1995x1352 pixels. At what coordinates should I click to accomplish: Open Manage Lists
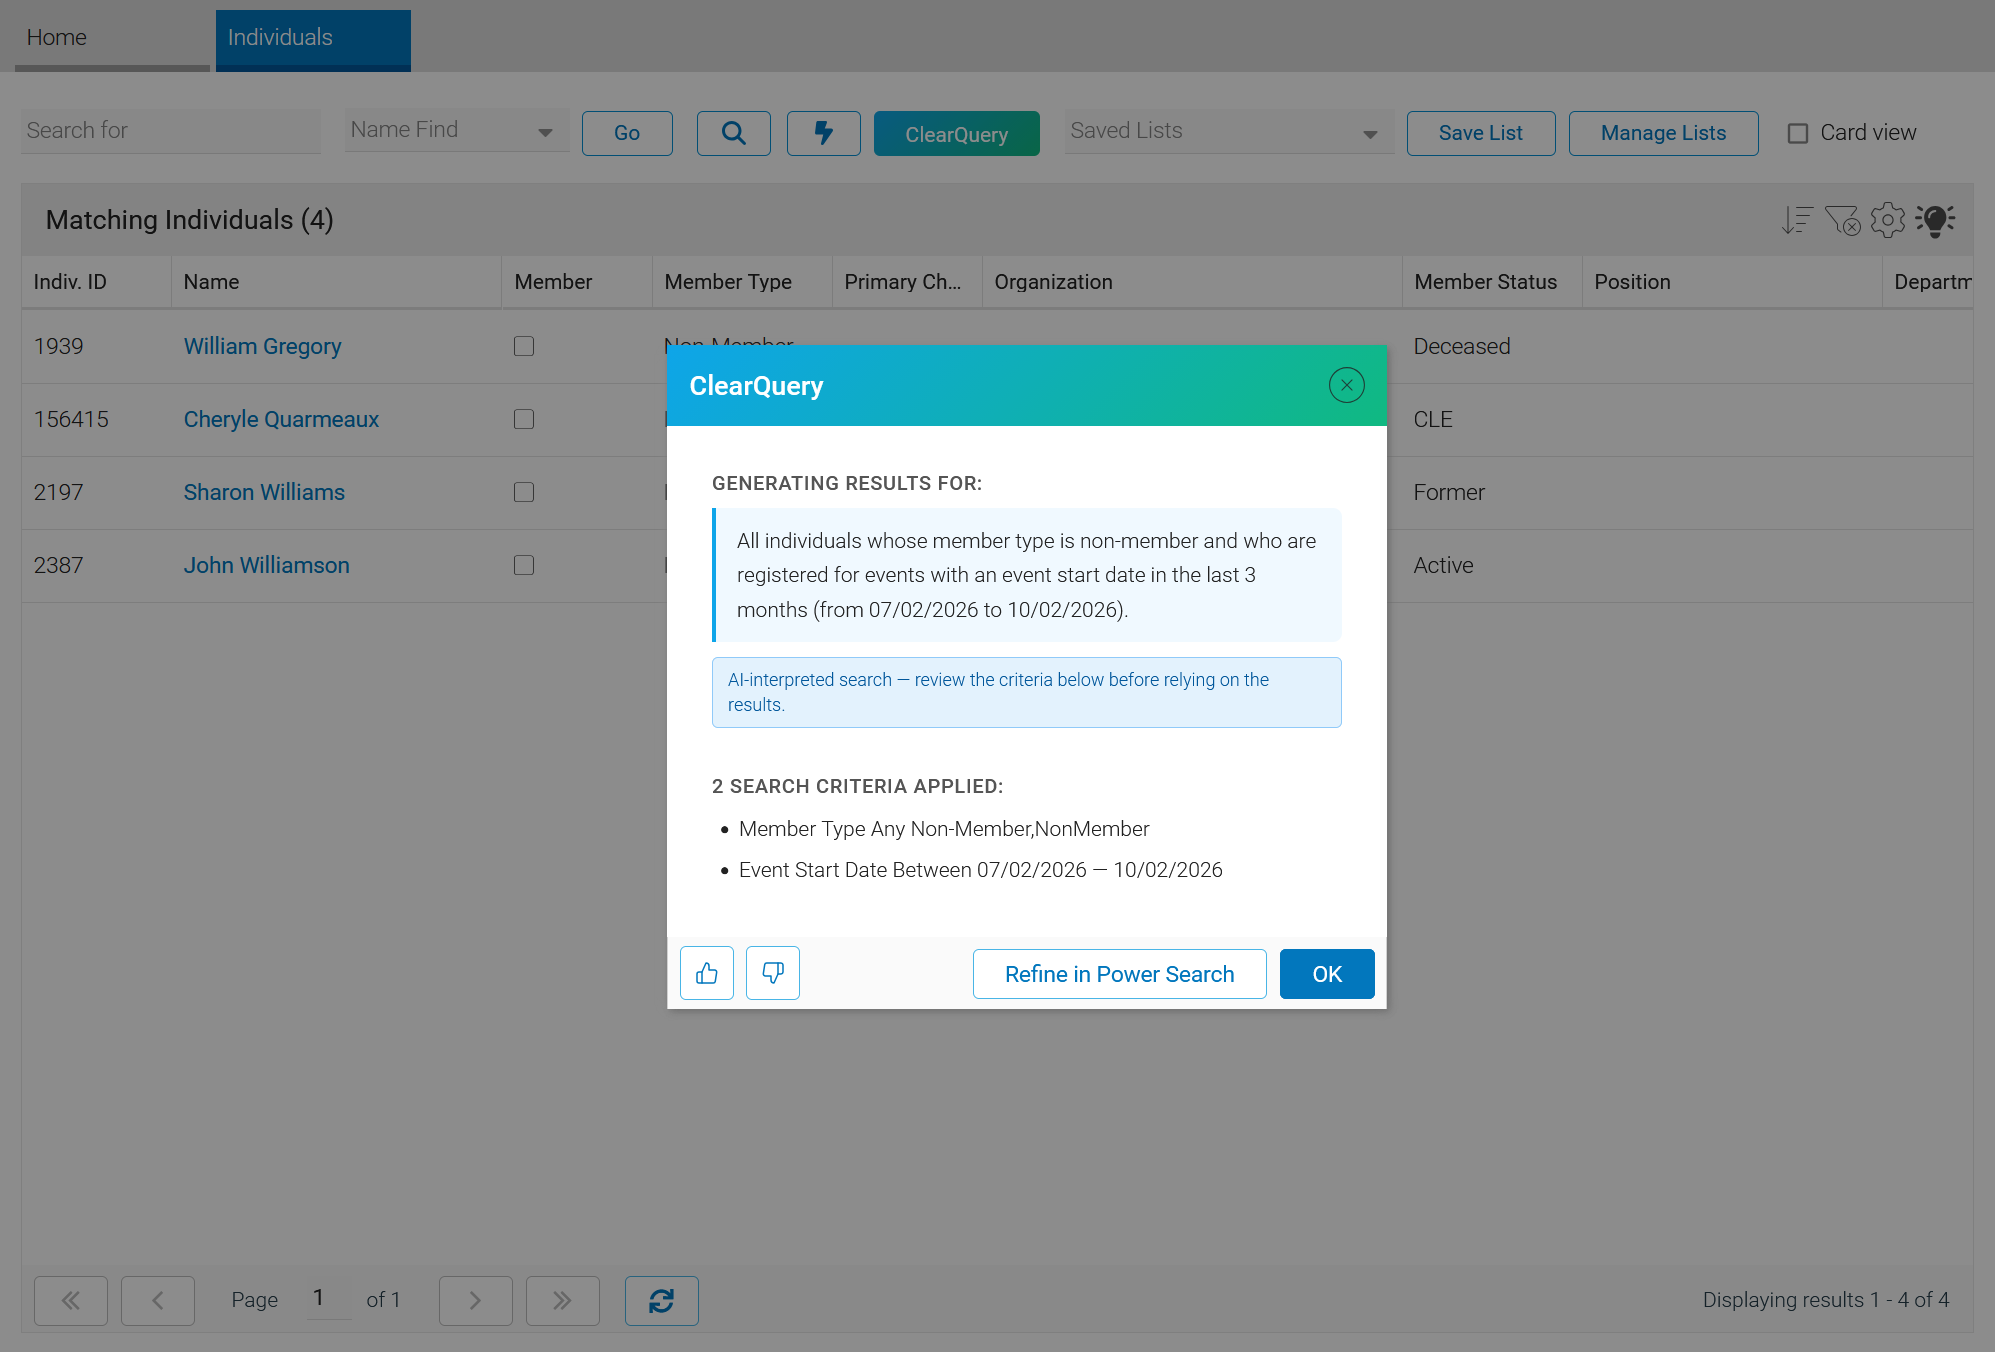[x=1664, y=133]
